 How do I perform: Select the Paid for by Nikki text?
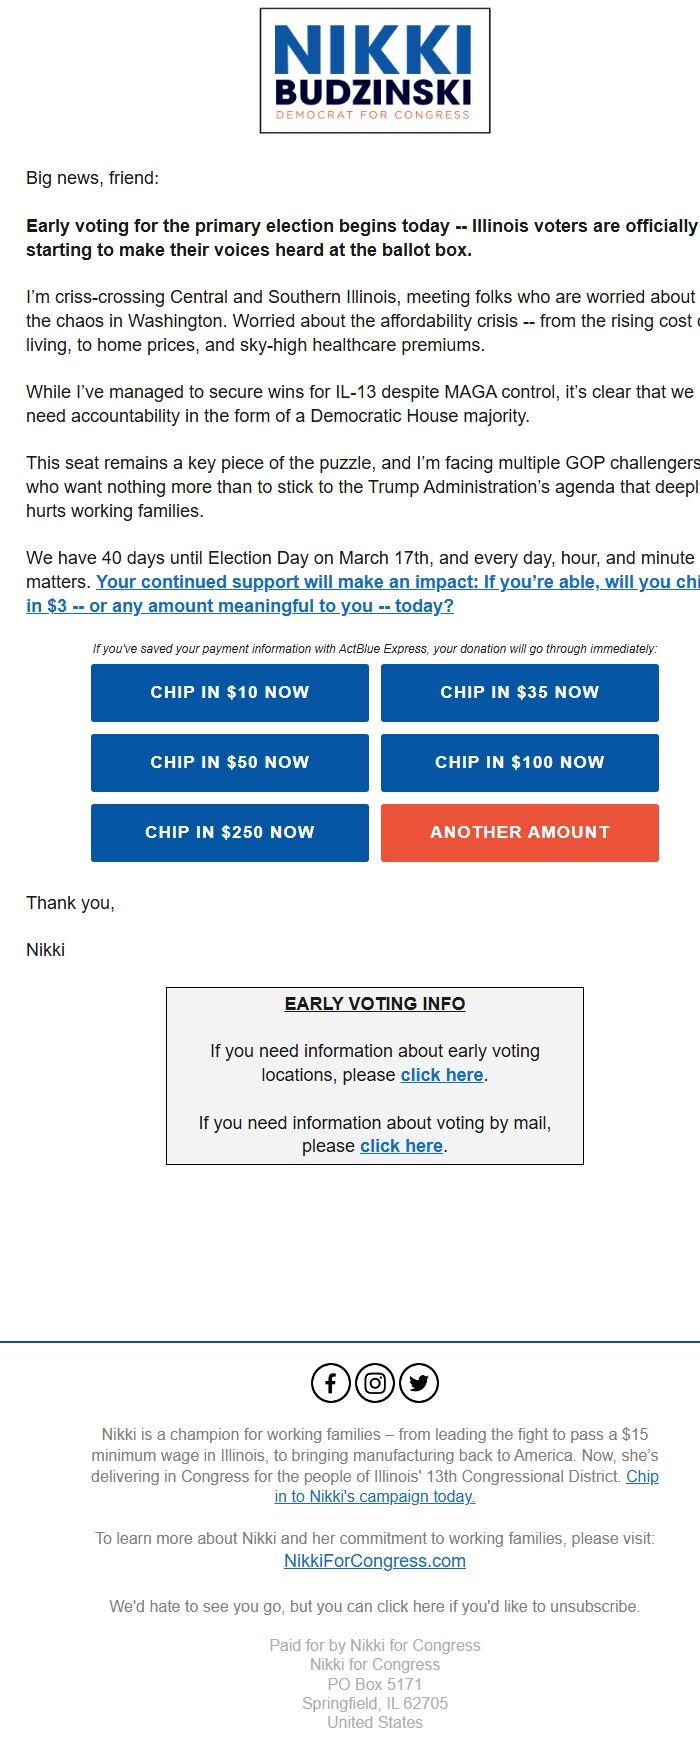[x=374, y=1645]
